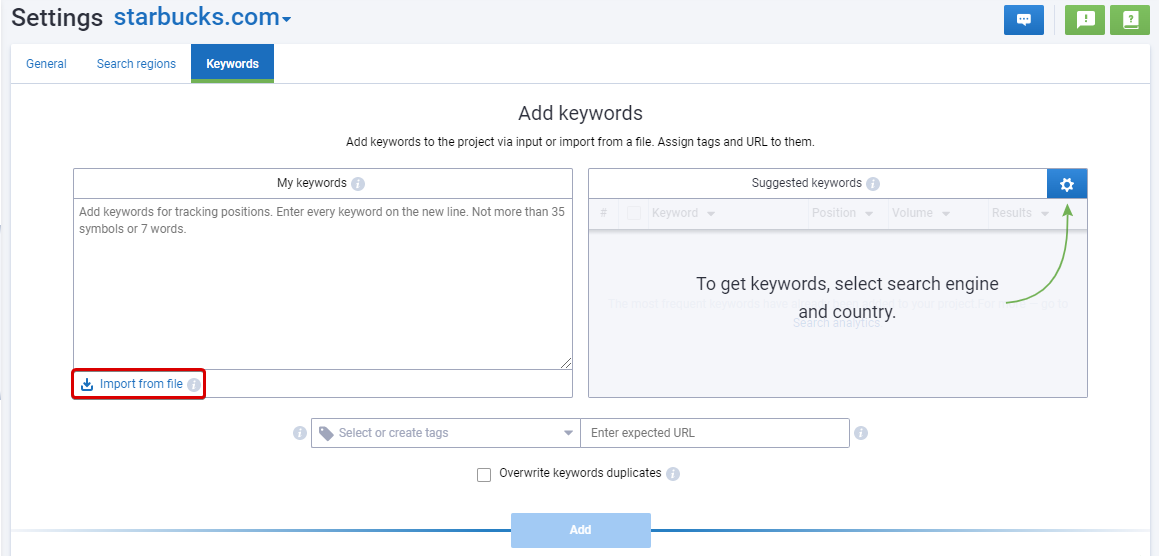Screen dimensions: 1159x556
Task: Open the green help book icon button
Action: pyautogui.click(x=1129, y=20)
